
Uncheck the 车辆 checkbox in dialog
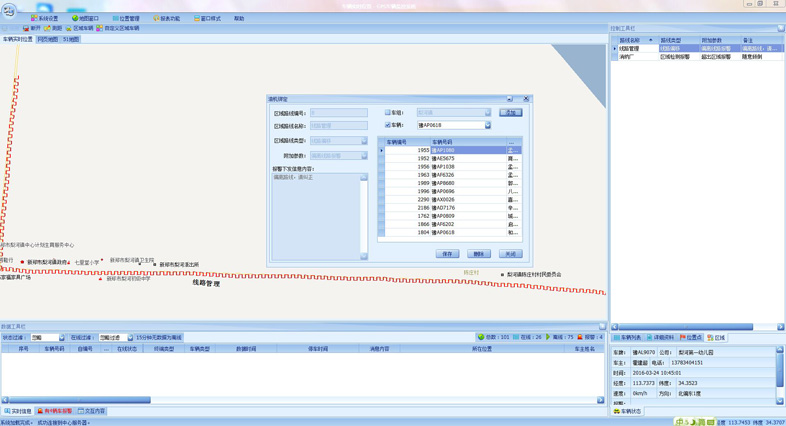(x=388, y=125)
